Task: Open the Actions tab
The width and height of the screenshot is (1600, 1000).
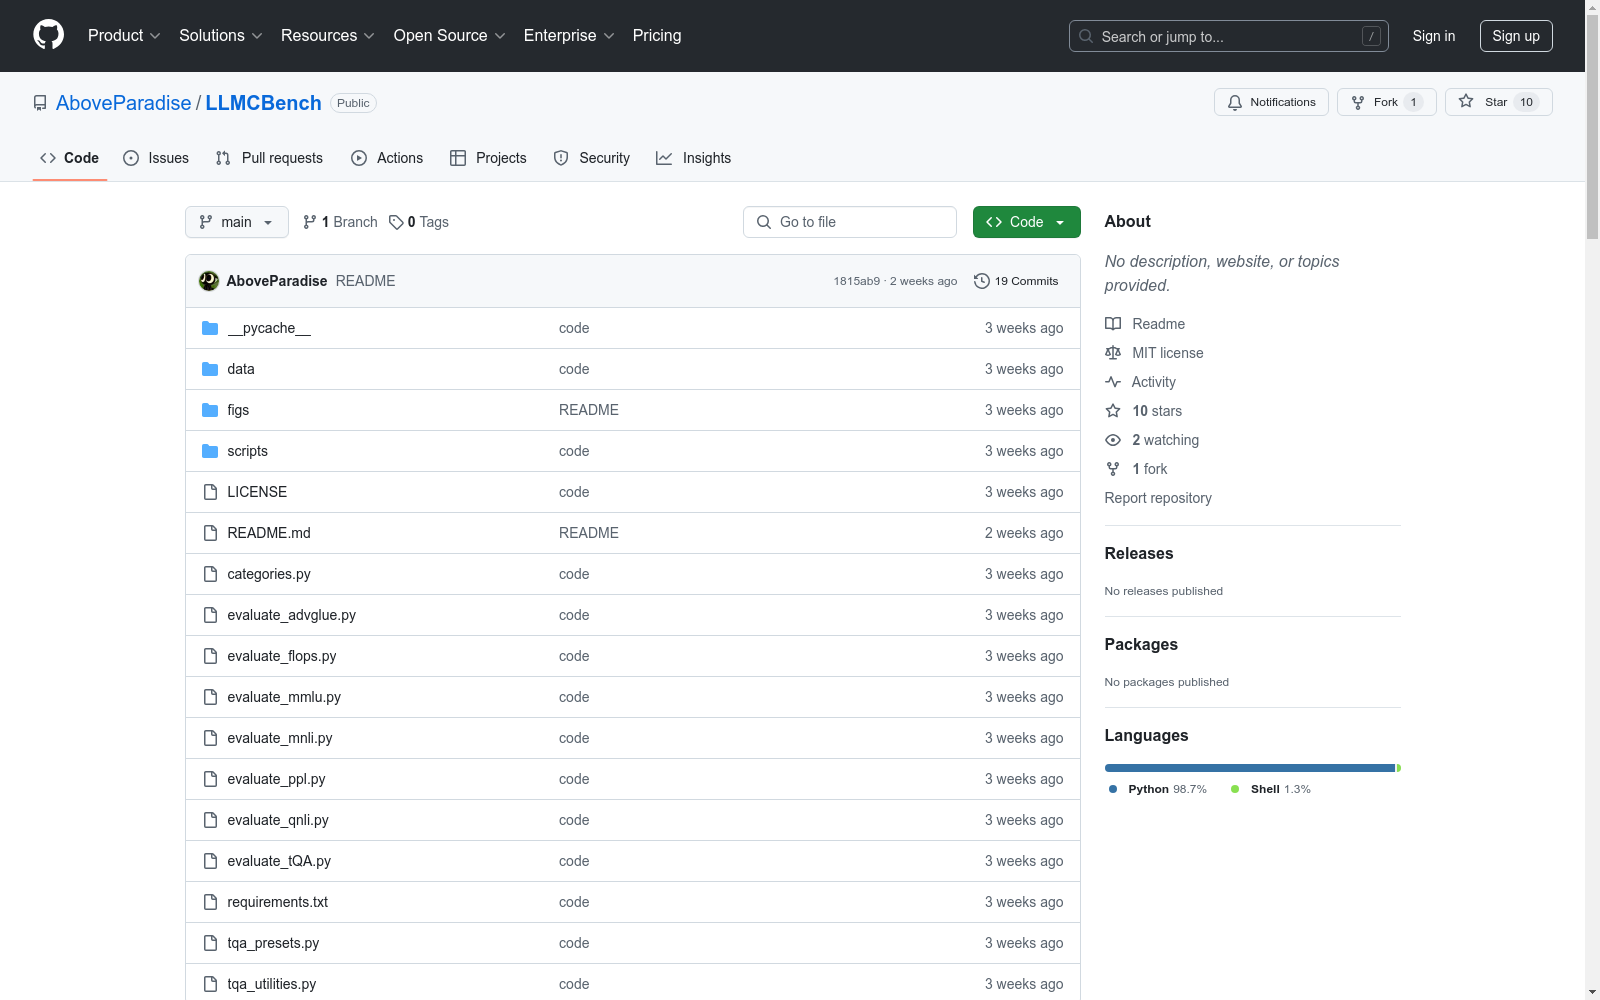Action: click(387, 158)
